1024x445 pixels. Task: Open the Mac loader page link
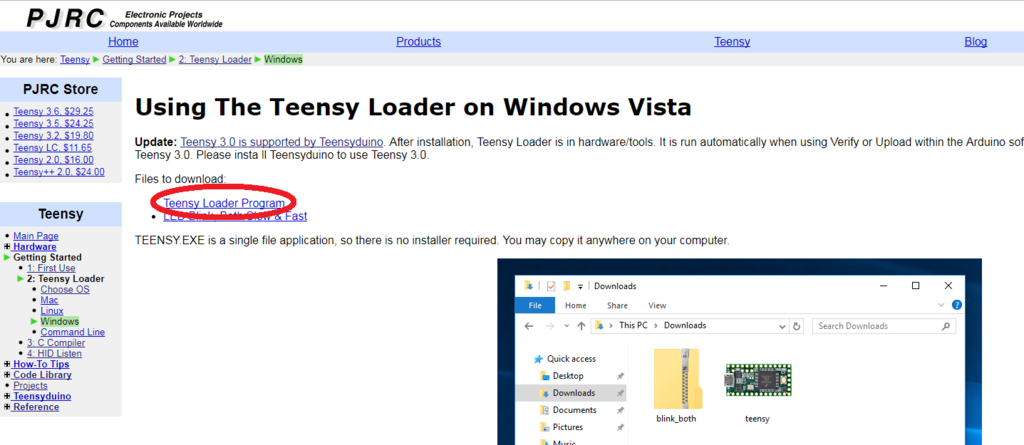point(50,300)
